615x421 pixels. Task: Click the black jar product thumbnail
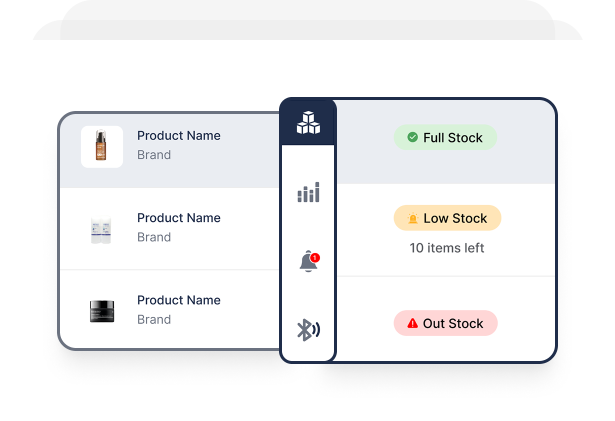coord(101,311)
